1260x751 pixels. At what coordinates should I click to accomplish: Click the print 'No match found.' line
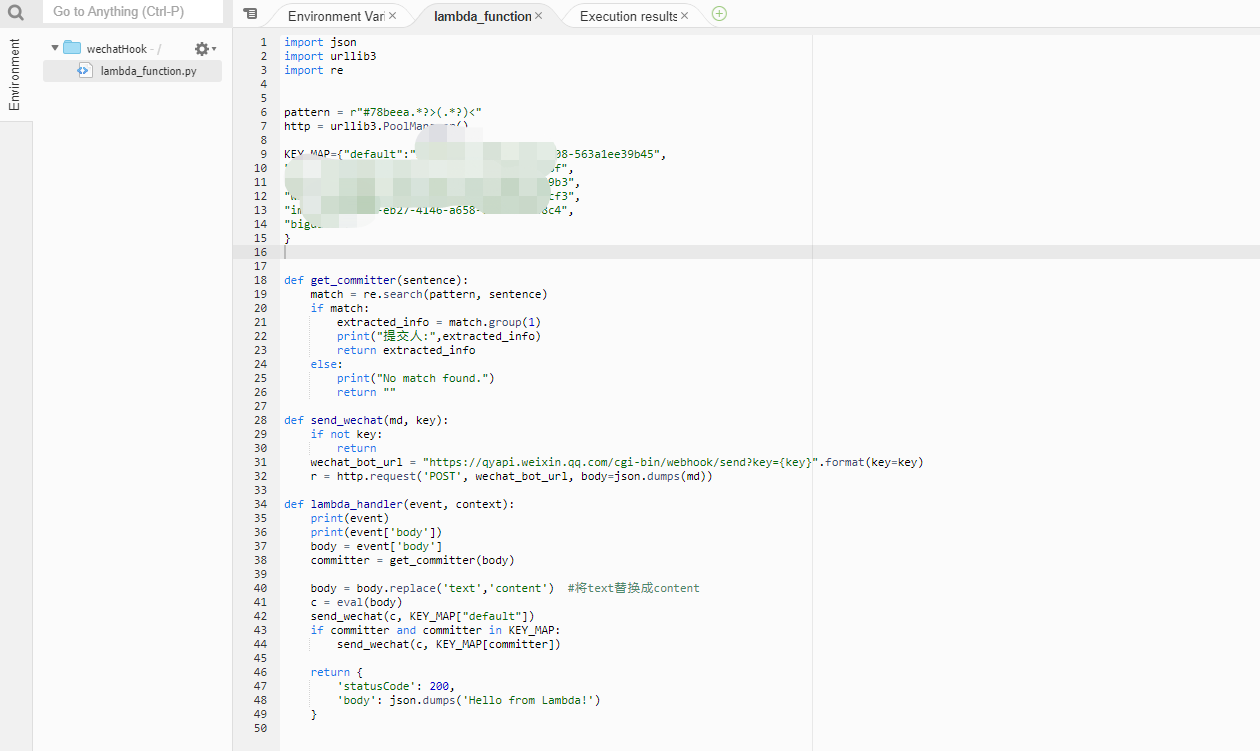tap(416, 378)
